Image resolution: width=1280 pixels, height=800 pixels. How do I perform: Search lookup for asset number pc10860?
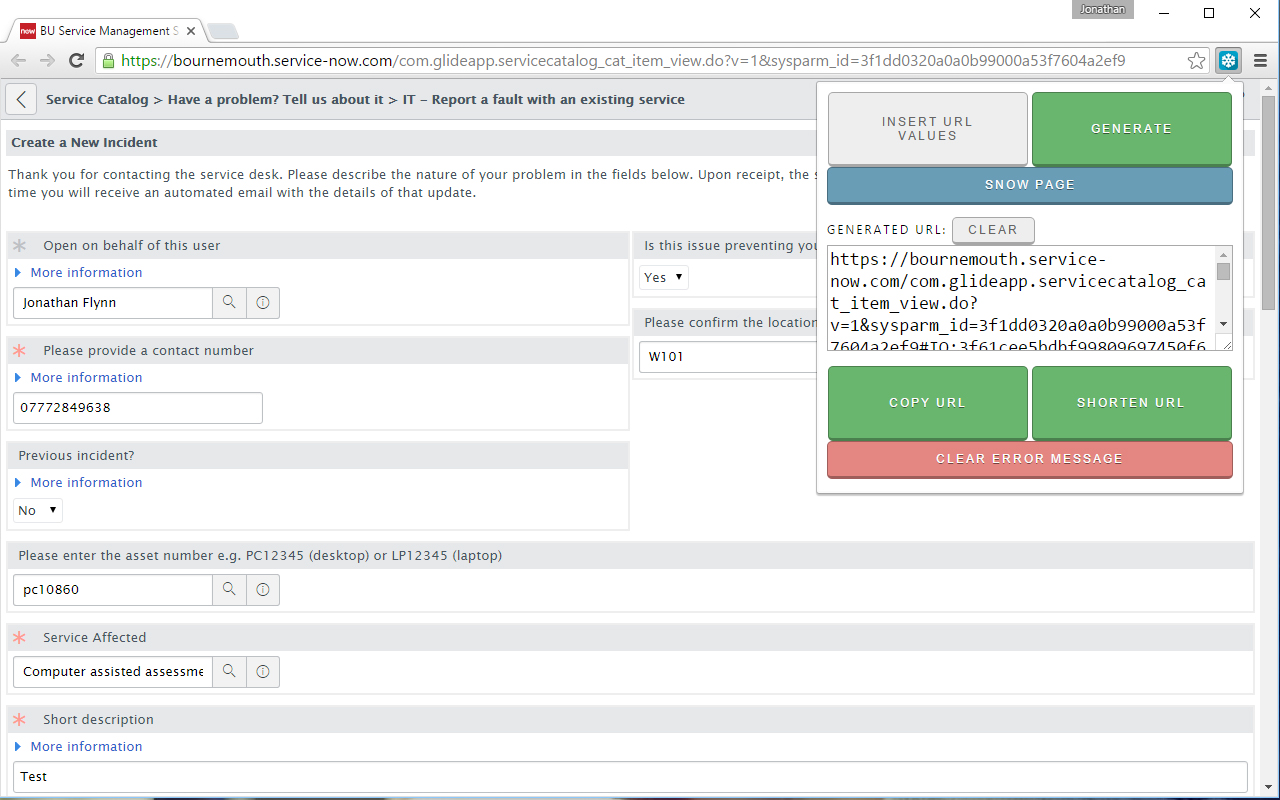[x=229, y=590]
